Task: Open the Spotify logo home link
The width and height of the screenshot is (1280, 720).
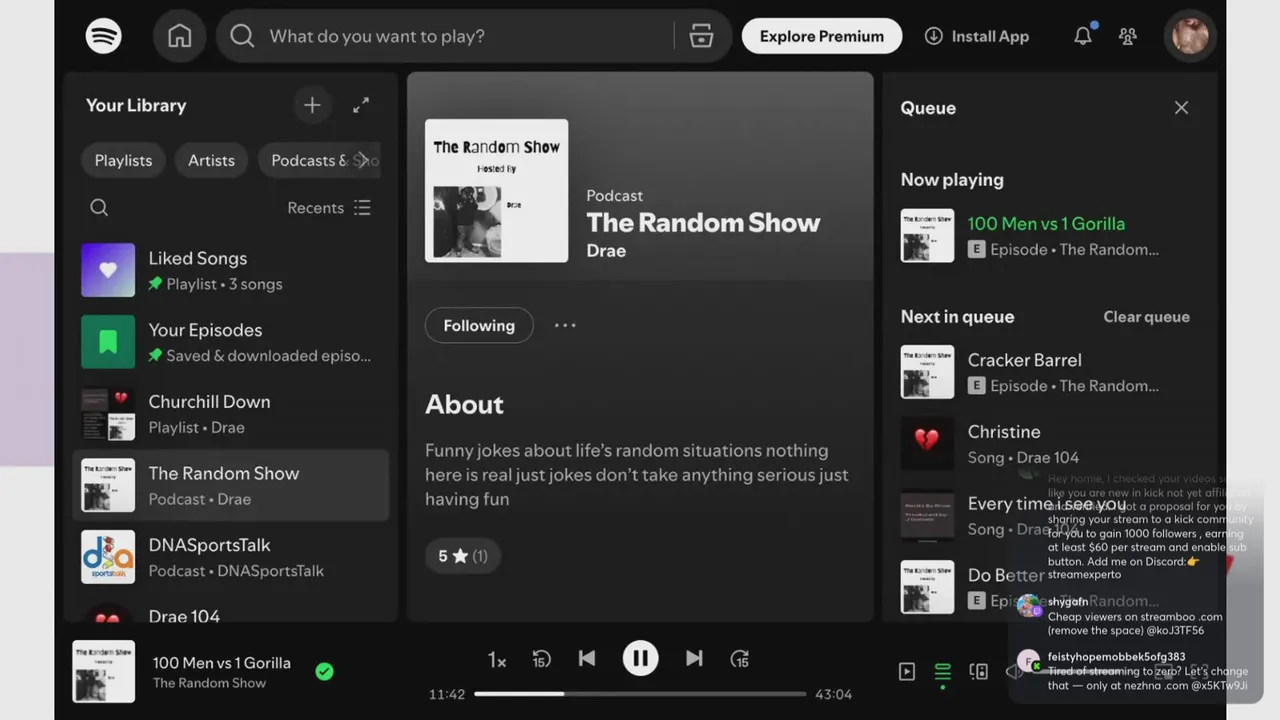Action: [103, 36]
